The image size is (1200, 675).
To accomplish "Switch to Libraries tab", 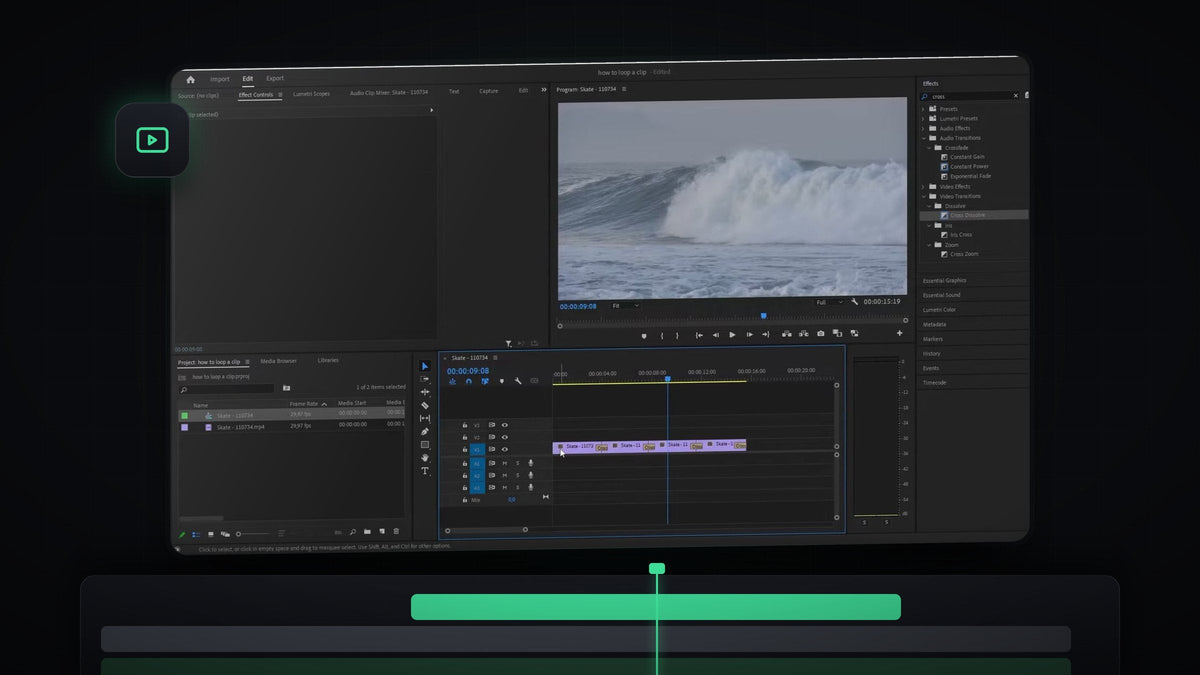I will pyautogui.click(x=328, y=360).
